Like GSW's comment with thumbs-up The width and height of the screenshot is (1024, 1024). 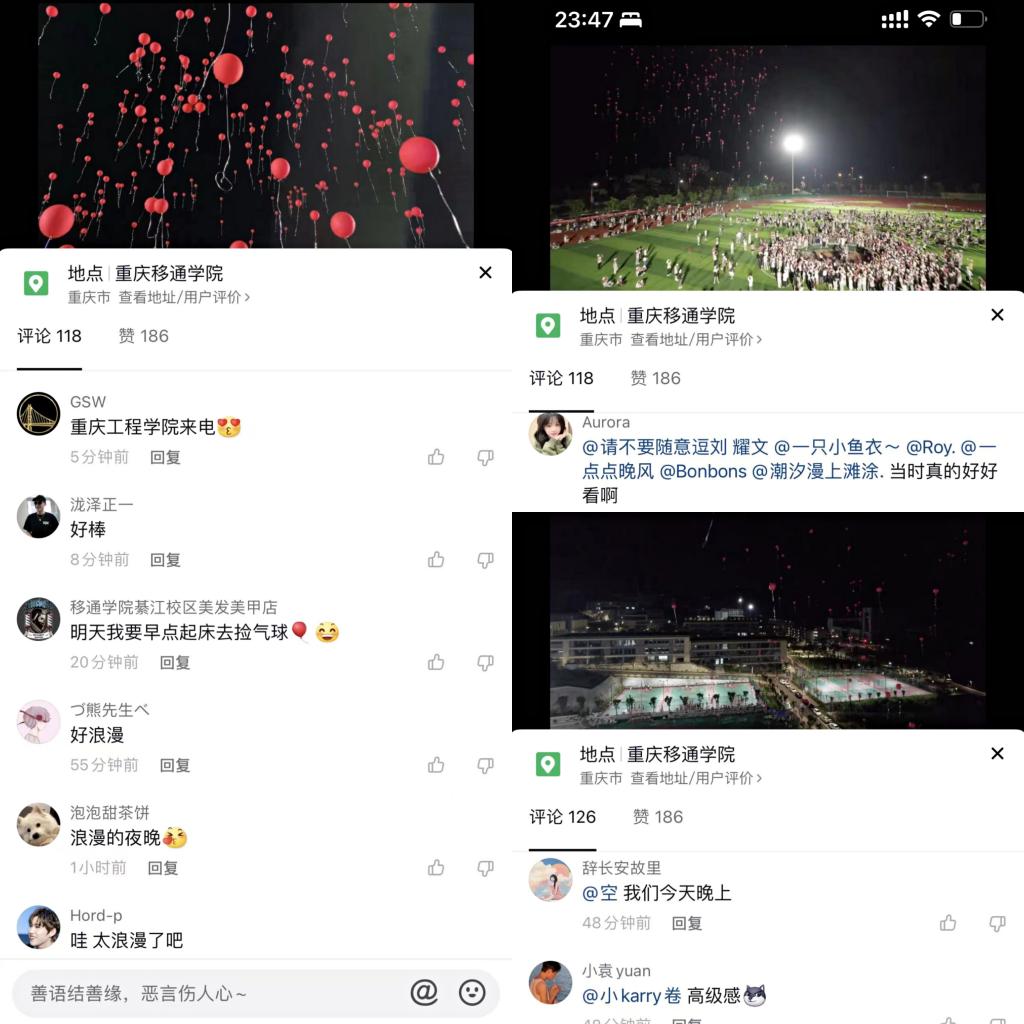point(436,457)
